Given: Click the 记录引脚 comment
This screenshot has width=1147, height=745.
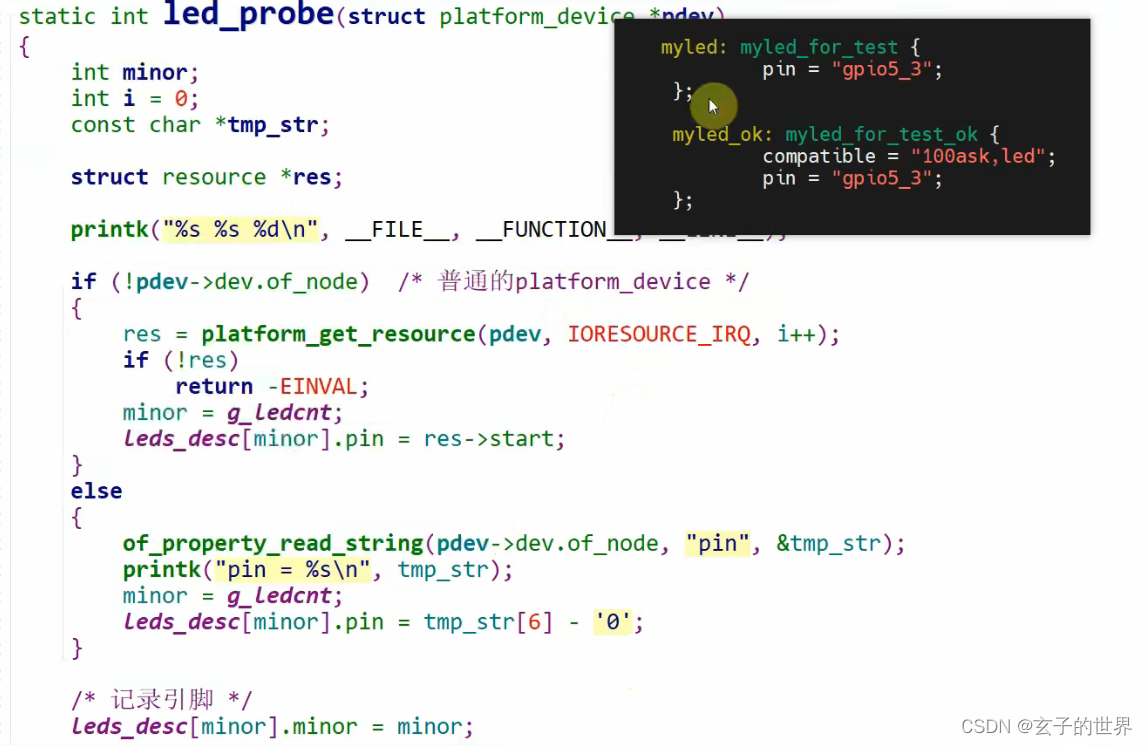Looking at the screenshot, I should pyautogui.click(x=162, y=700).
